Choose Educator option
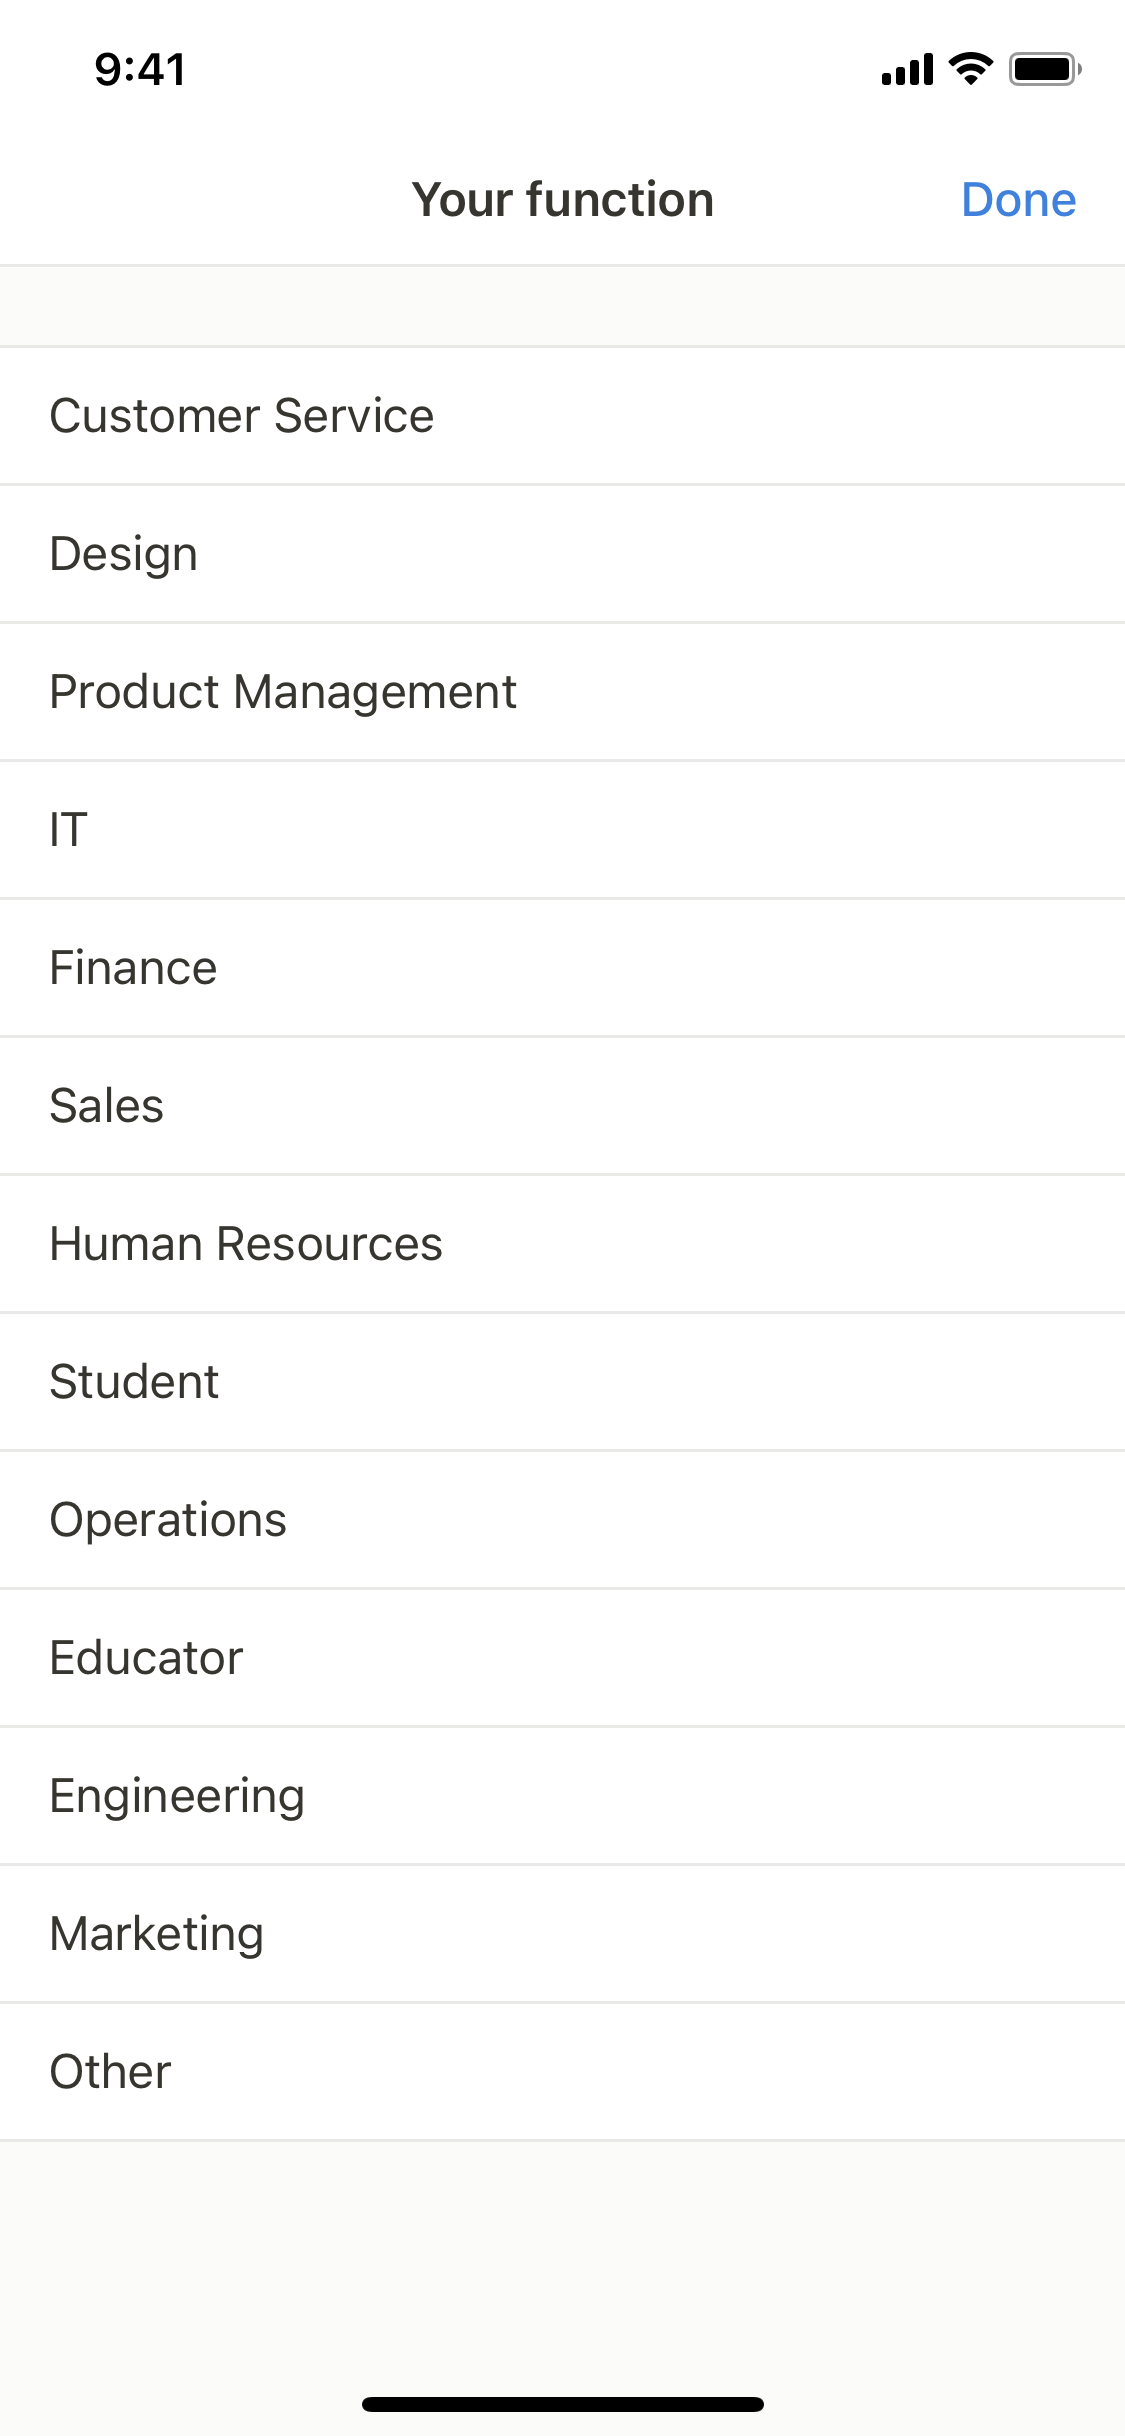The width and height of the screenshot is (1125, 2436). click(562, 1658)
